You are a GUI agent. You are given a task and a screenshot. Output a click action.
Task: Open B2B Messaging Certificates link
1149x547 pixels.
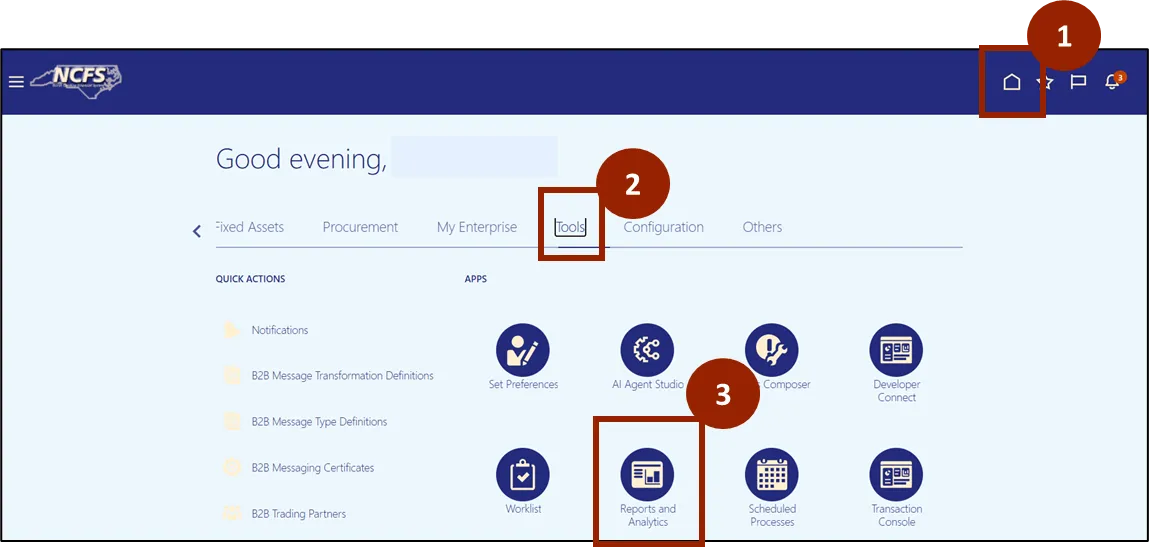[x=313, y=467]
